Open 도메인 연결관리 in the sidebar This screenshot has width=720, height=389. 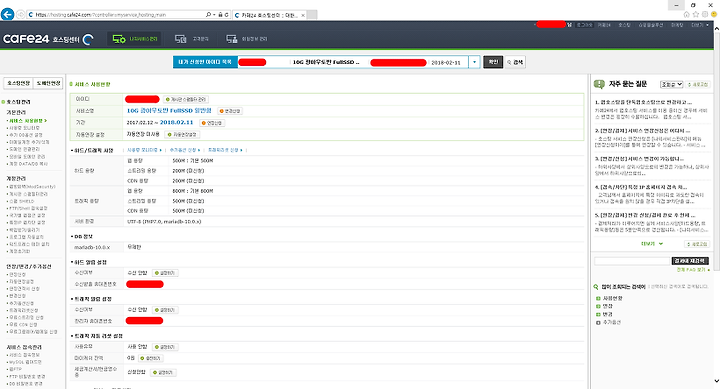pyautogui.click(x=24, y=149)
